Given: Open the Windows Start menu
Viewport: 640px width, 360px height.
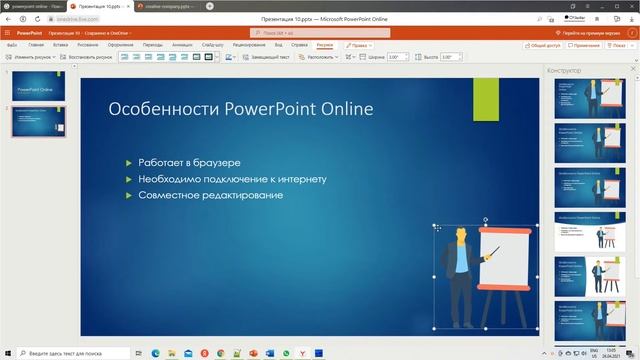Looking at the screenshot, I should (7, 353).
